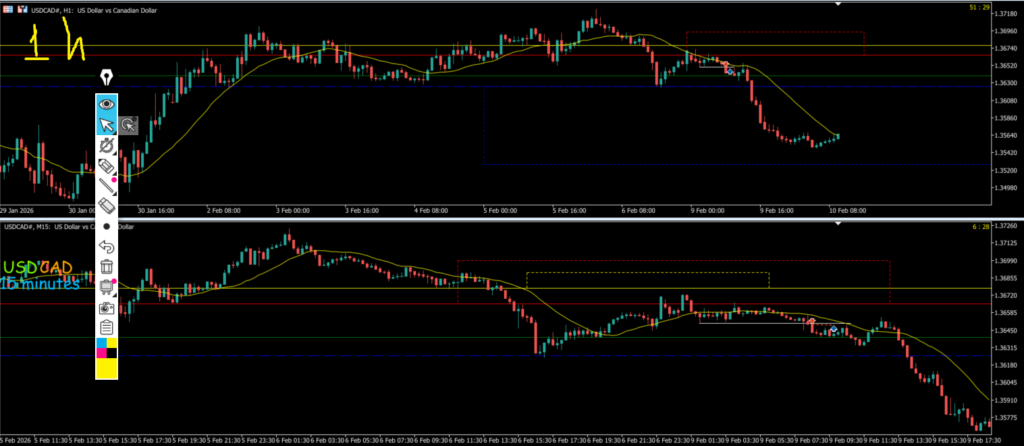The height and width of the screenshot is (446, 1024).
Task: Pick the yellow color swatch
Action: point(106,368)
